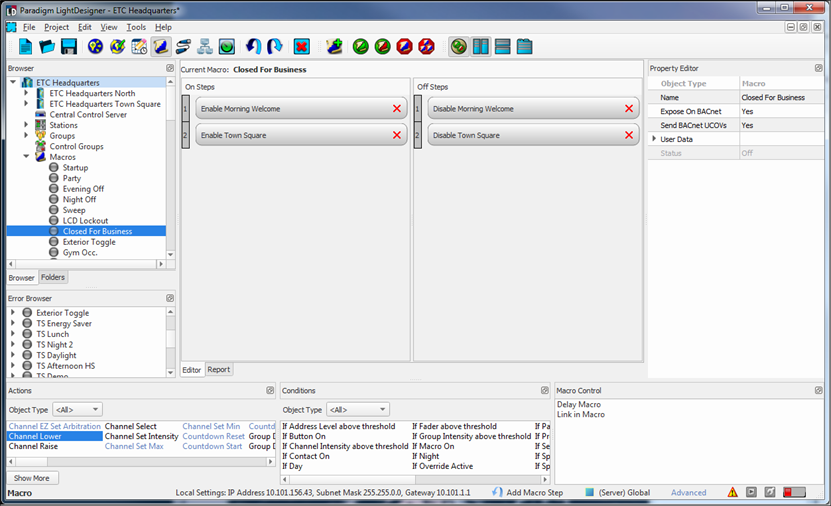Expand the Stations tree node
The width and height of the screenshot is (831, 506).
(26, 125)
